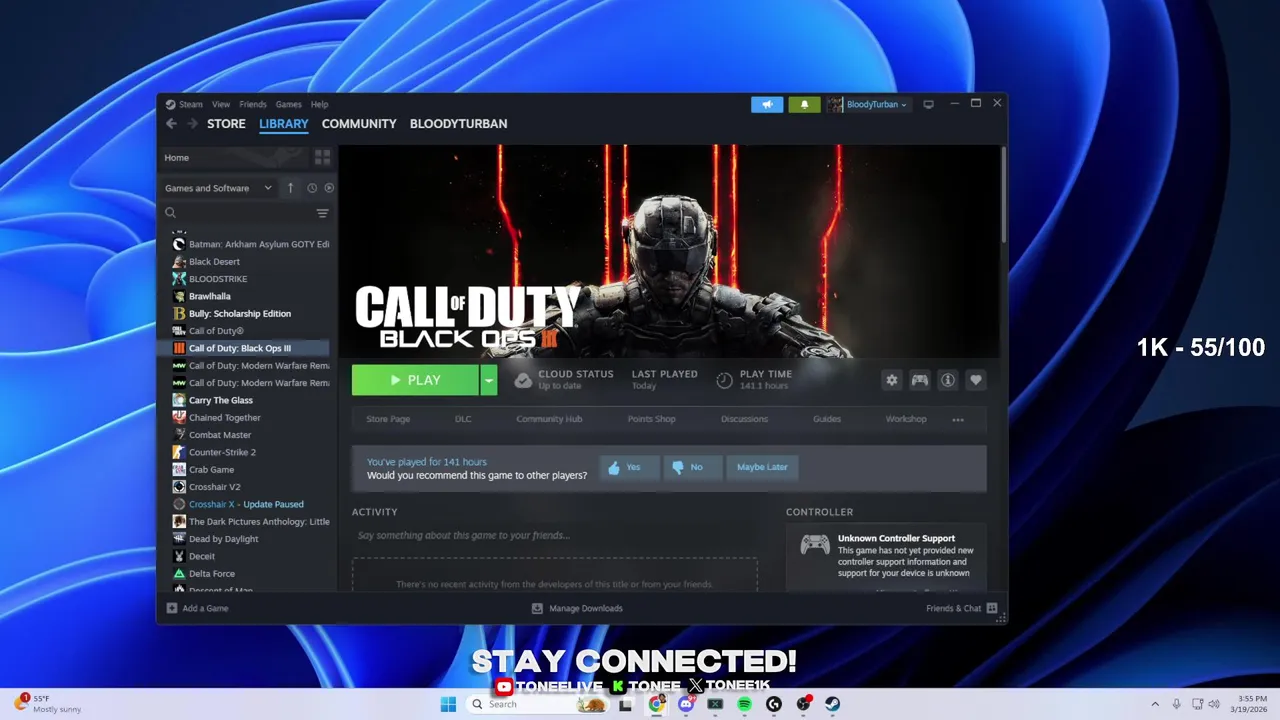Select Crosshair X - Update Paused entry

pos(250,504)
